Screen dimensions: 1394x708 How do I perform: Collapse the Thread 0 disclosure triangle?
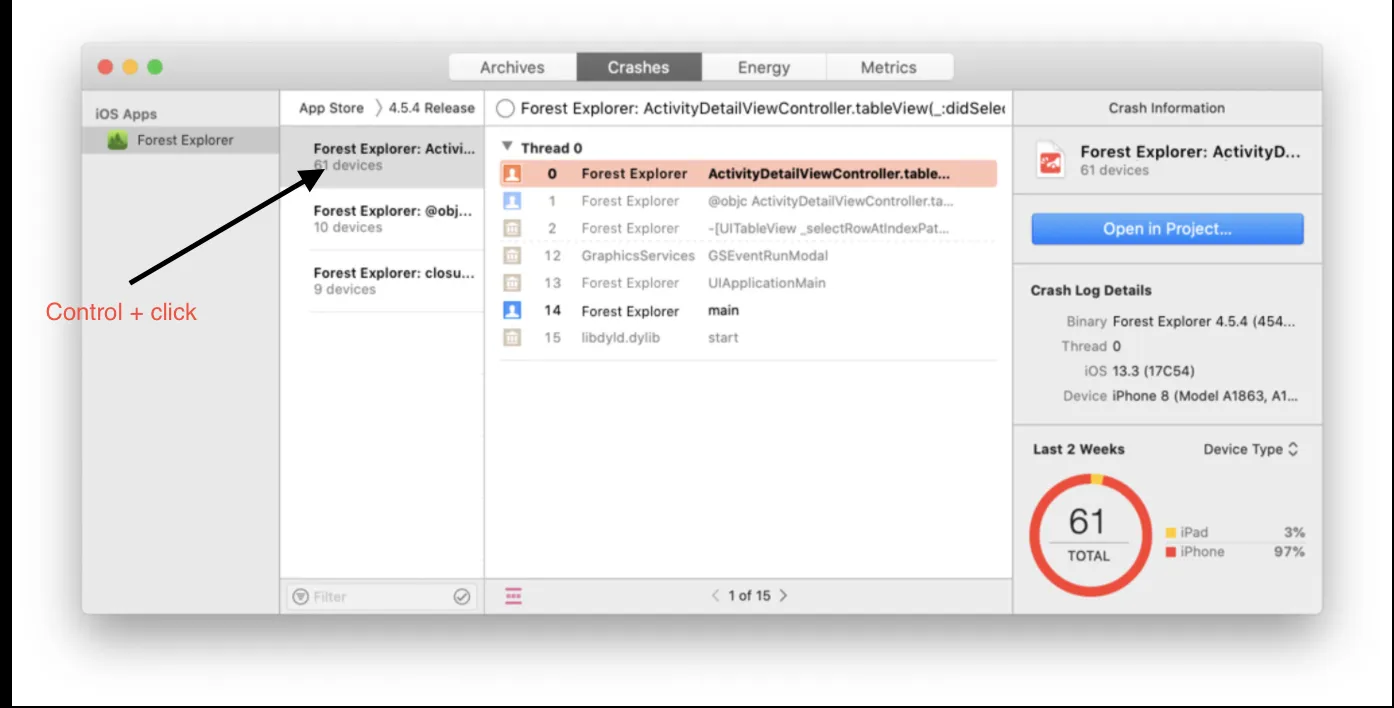(507, 147)
